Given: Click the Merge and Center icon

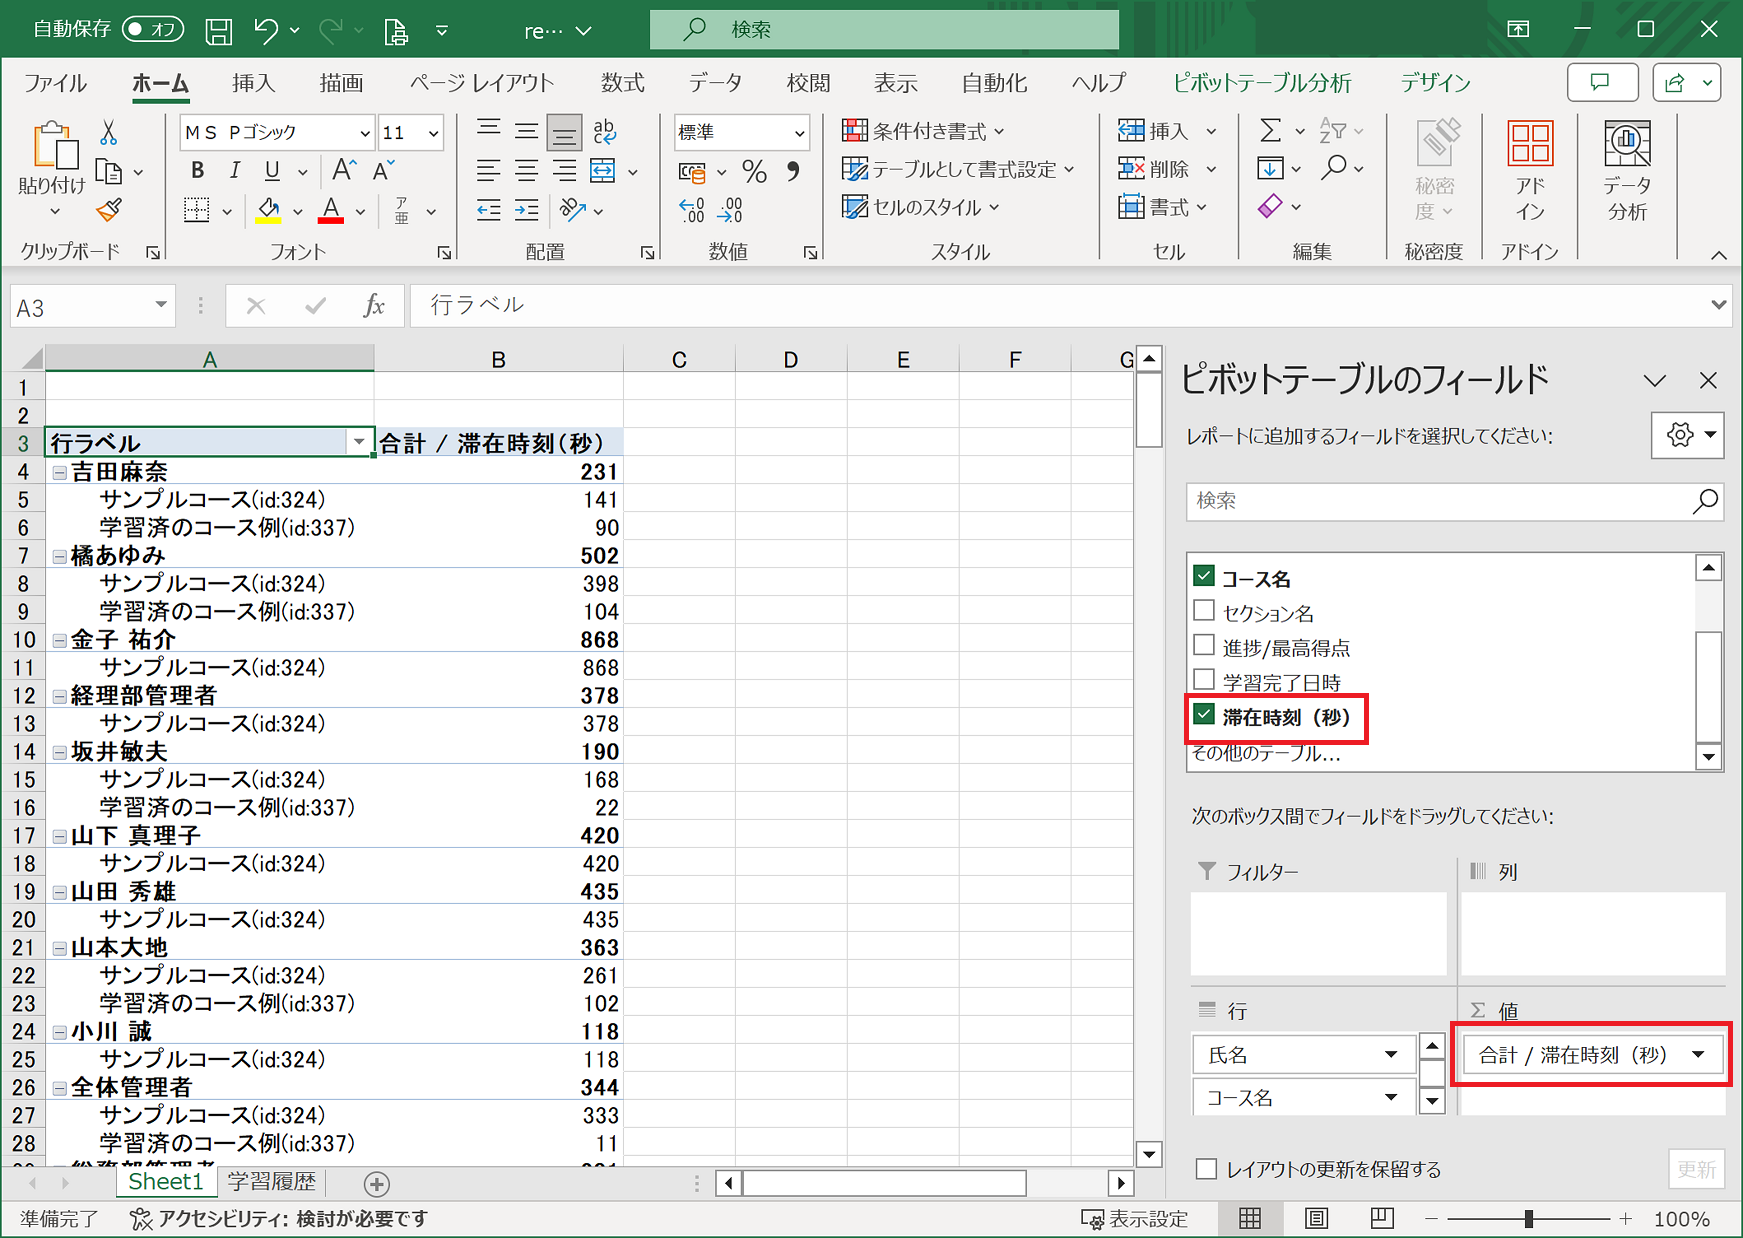Looking at the screenshot, I should 603,171.
